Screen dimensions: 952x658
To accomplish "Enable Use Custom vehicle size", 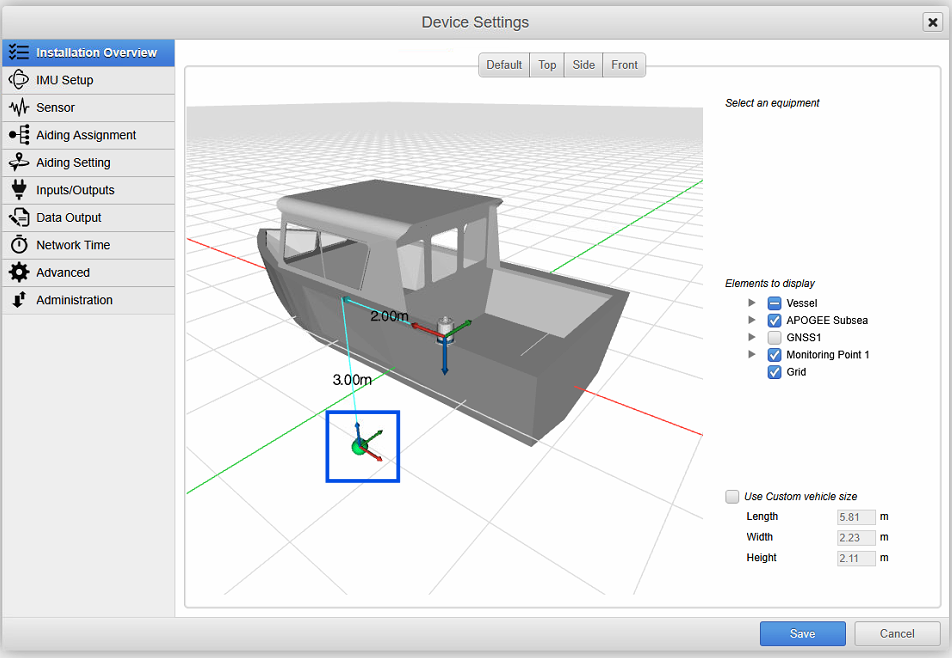I will 733,497.
